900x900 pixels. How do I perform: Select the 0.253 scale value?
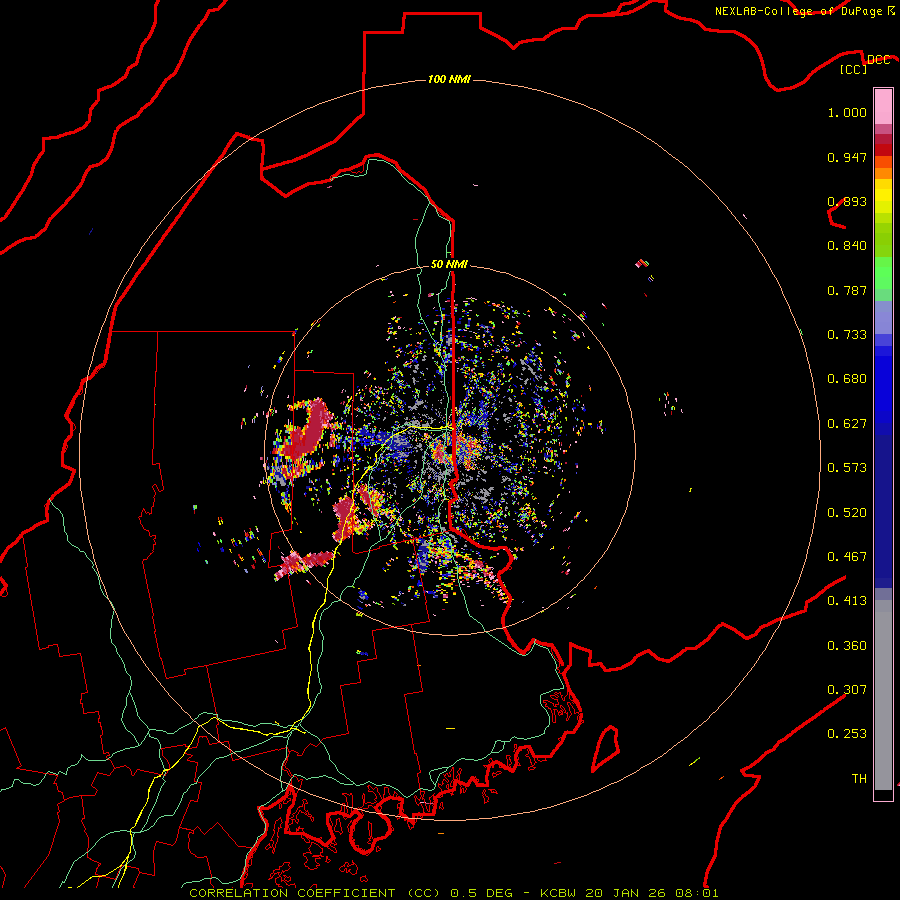847,734
